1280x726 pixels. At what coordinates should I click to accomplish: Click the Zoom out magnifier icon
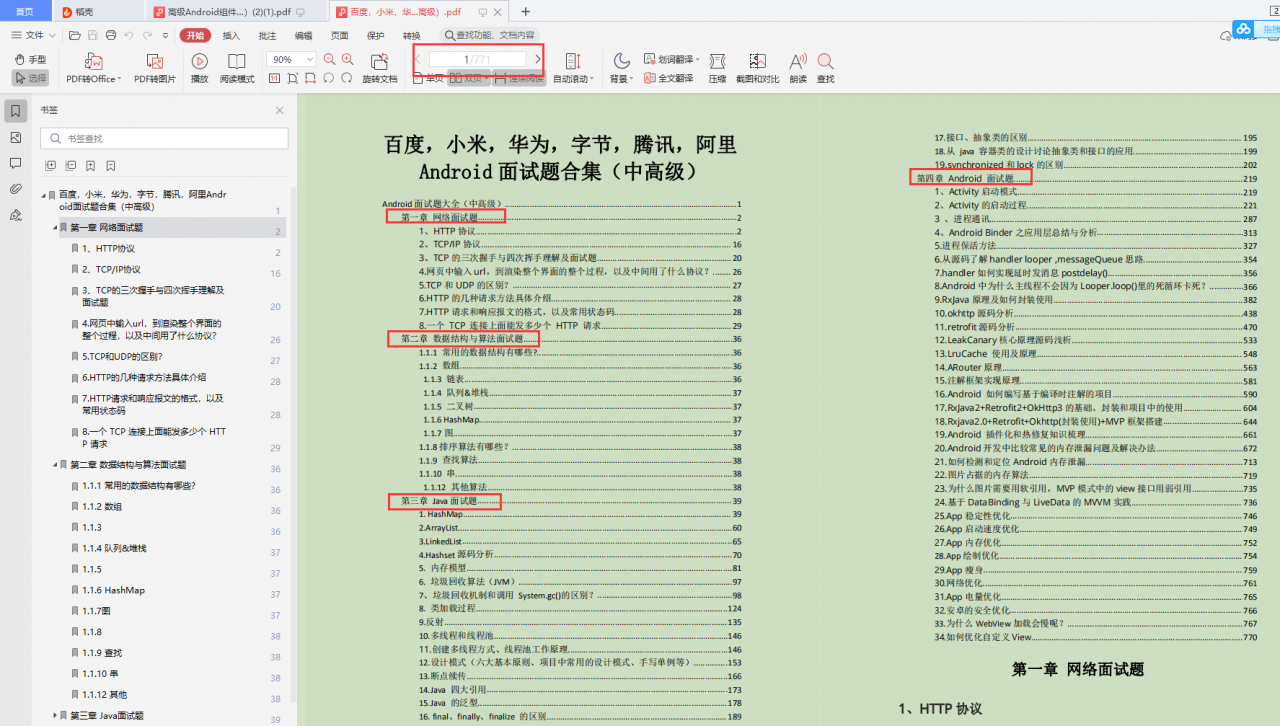329,59
